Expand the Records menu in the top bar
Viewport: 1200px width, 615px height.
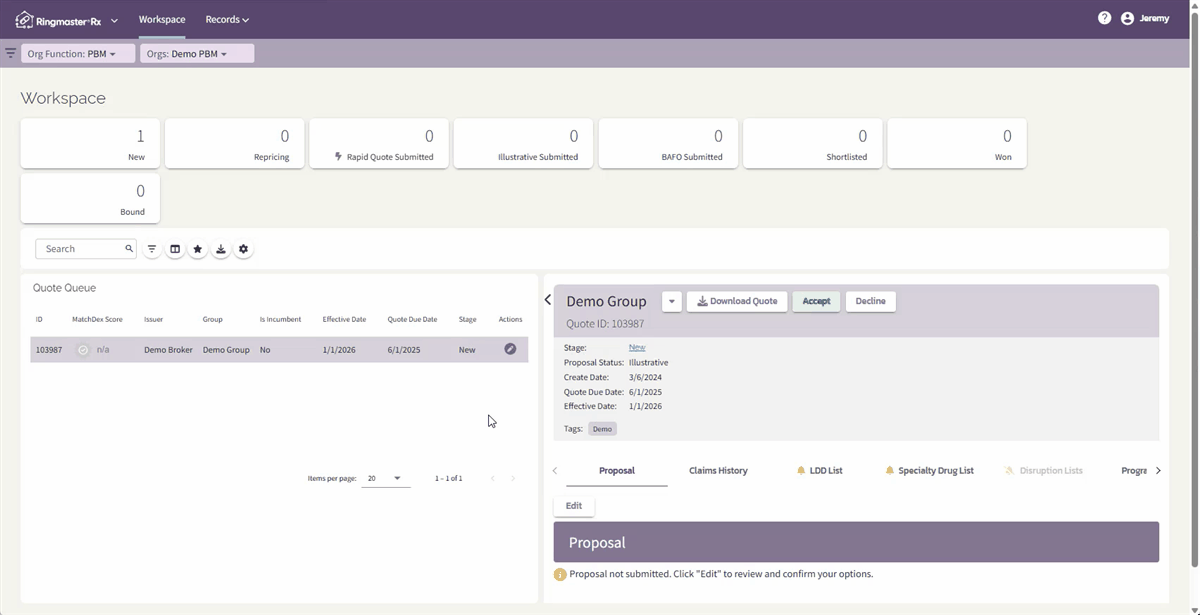click(225, 19)
